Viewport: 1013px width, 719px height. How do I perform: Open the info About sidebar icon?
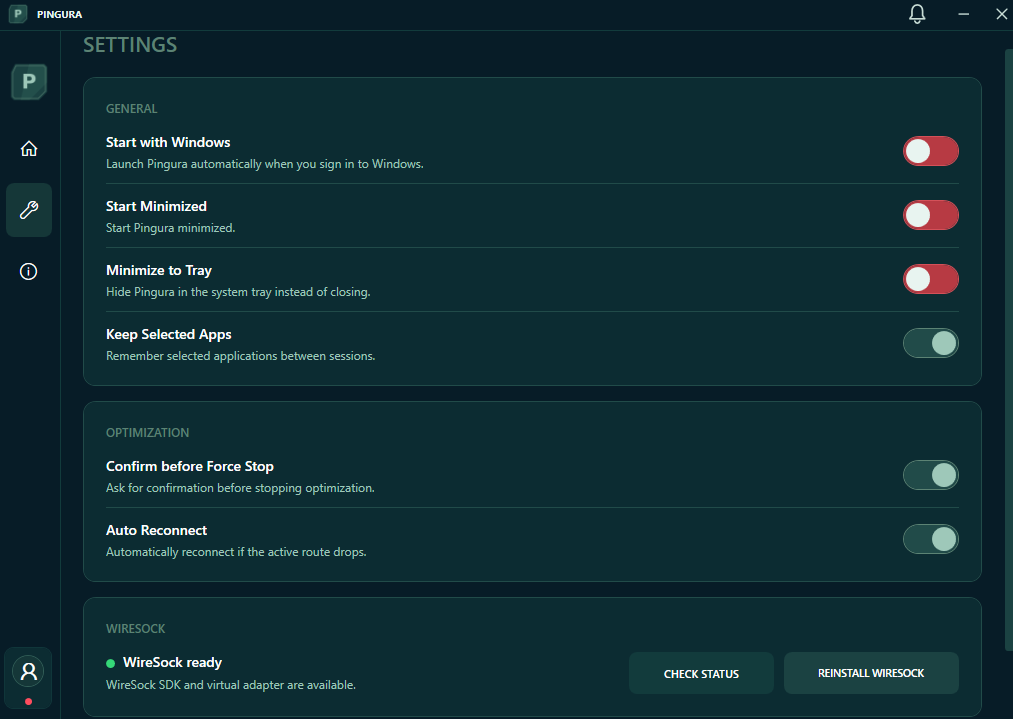point(28,271)
